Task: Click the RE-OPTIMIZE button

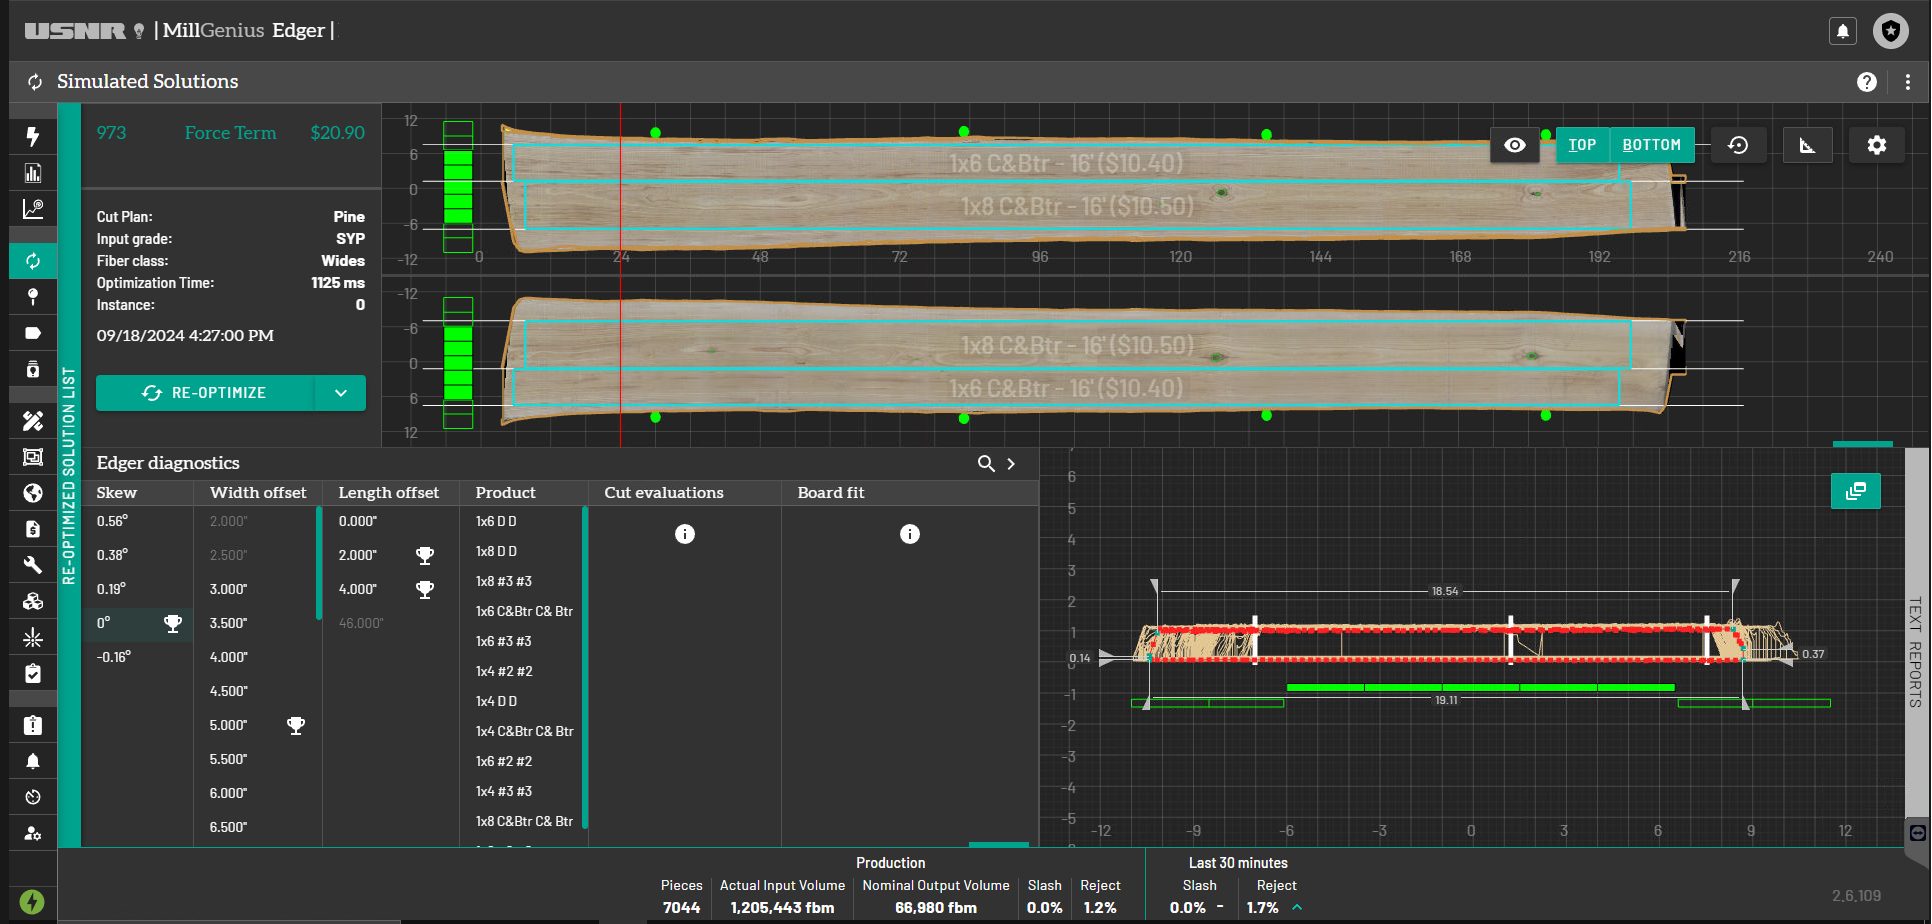Action: click(x=205, y=393)
